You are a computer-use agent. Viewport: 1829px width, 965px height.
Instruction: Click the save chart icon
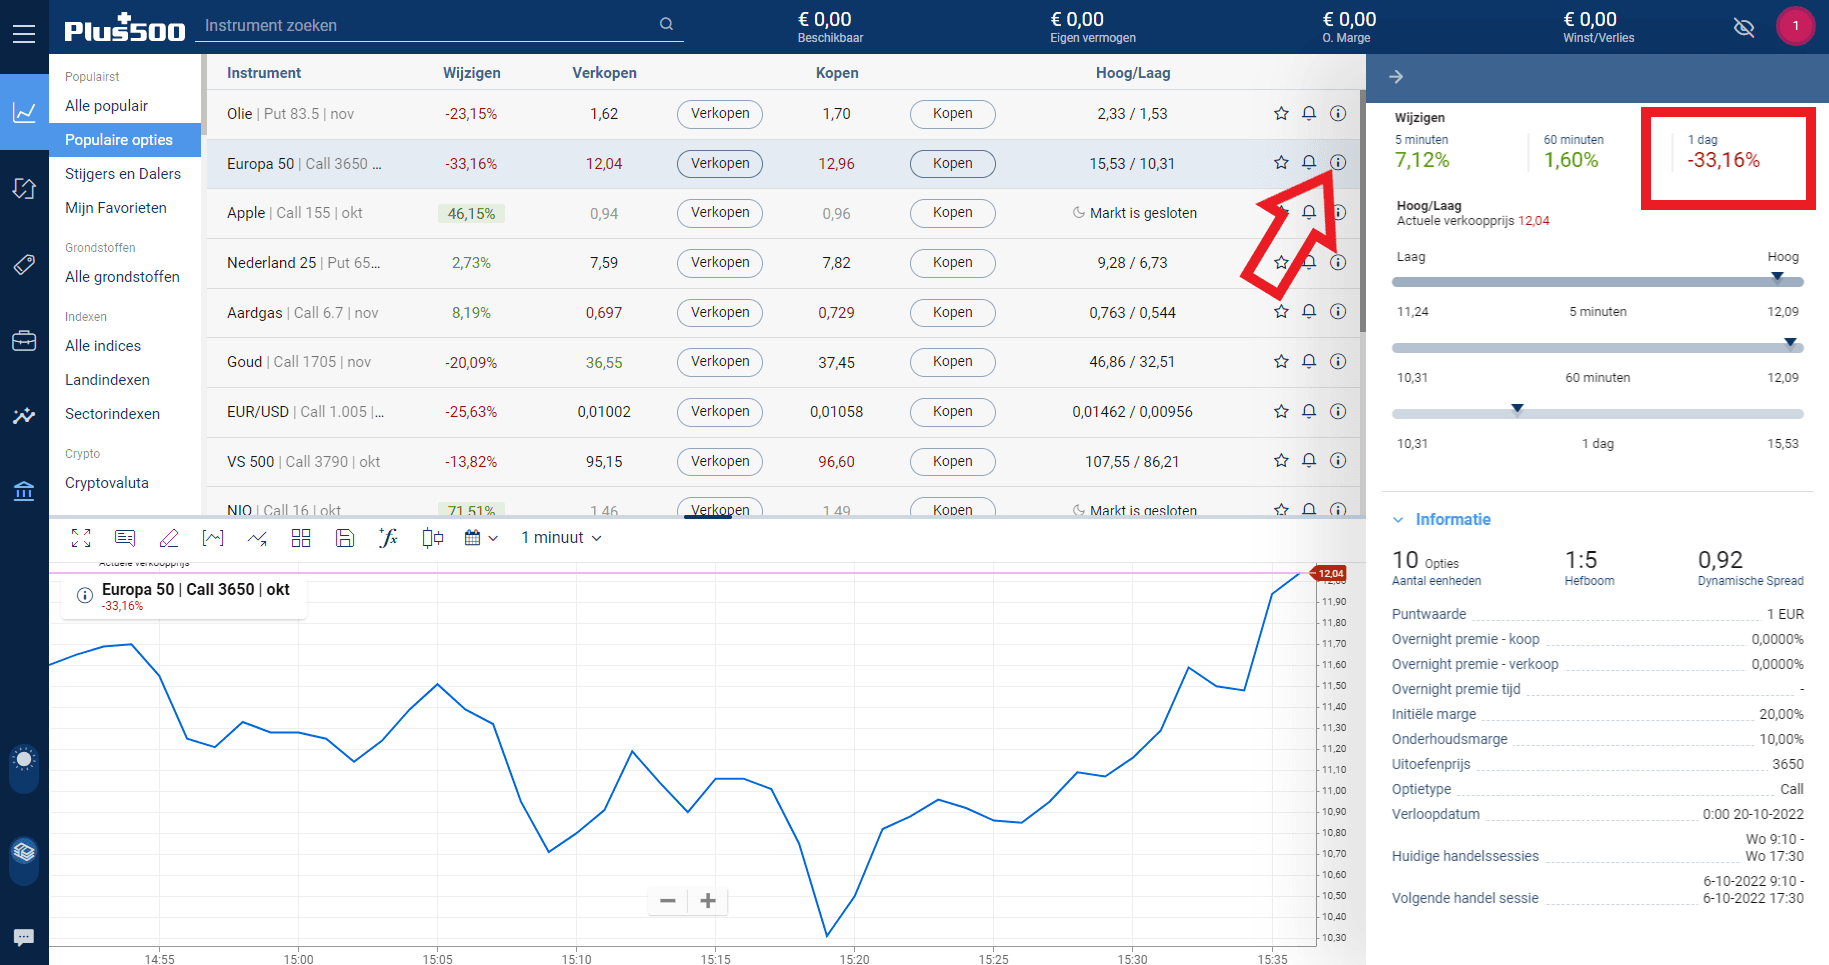pyautogui.click(x=344, y=538)
